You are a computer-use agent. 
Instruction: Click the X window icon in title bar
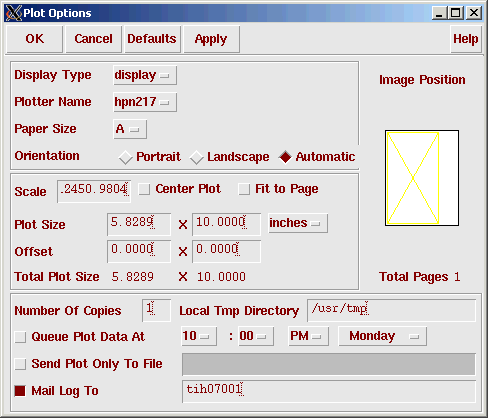[x=14, y=13]
